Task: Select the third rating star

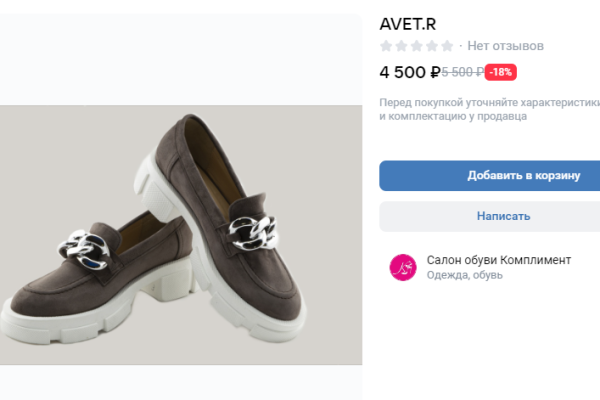Action: pos(416,46)
